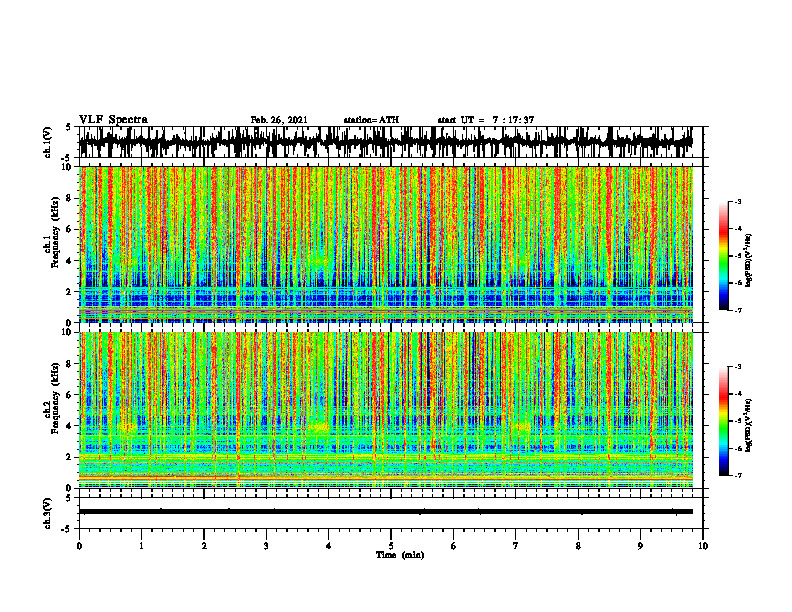This screenshot has width=792, height=612.
Task: Click time axis tick label "1"
Action: click(141, 546)
